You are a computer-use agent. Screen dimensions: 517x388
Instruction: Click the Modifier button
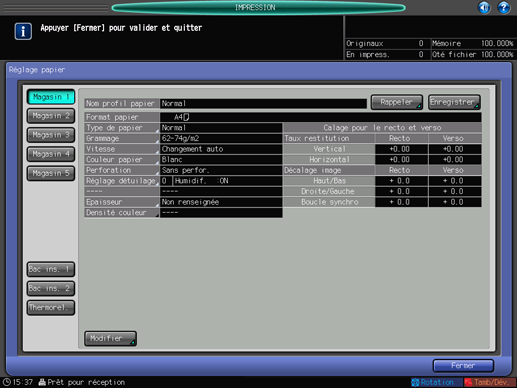[110, 338]
